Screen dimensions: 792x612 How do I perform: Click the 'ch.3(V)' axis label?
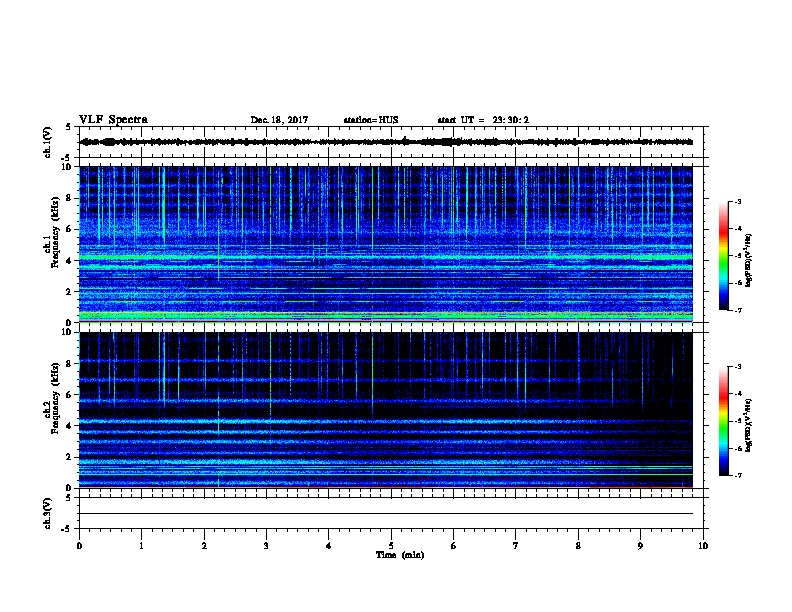[x=47, y=513]
